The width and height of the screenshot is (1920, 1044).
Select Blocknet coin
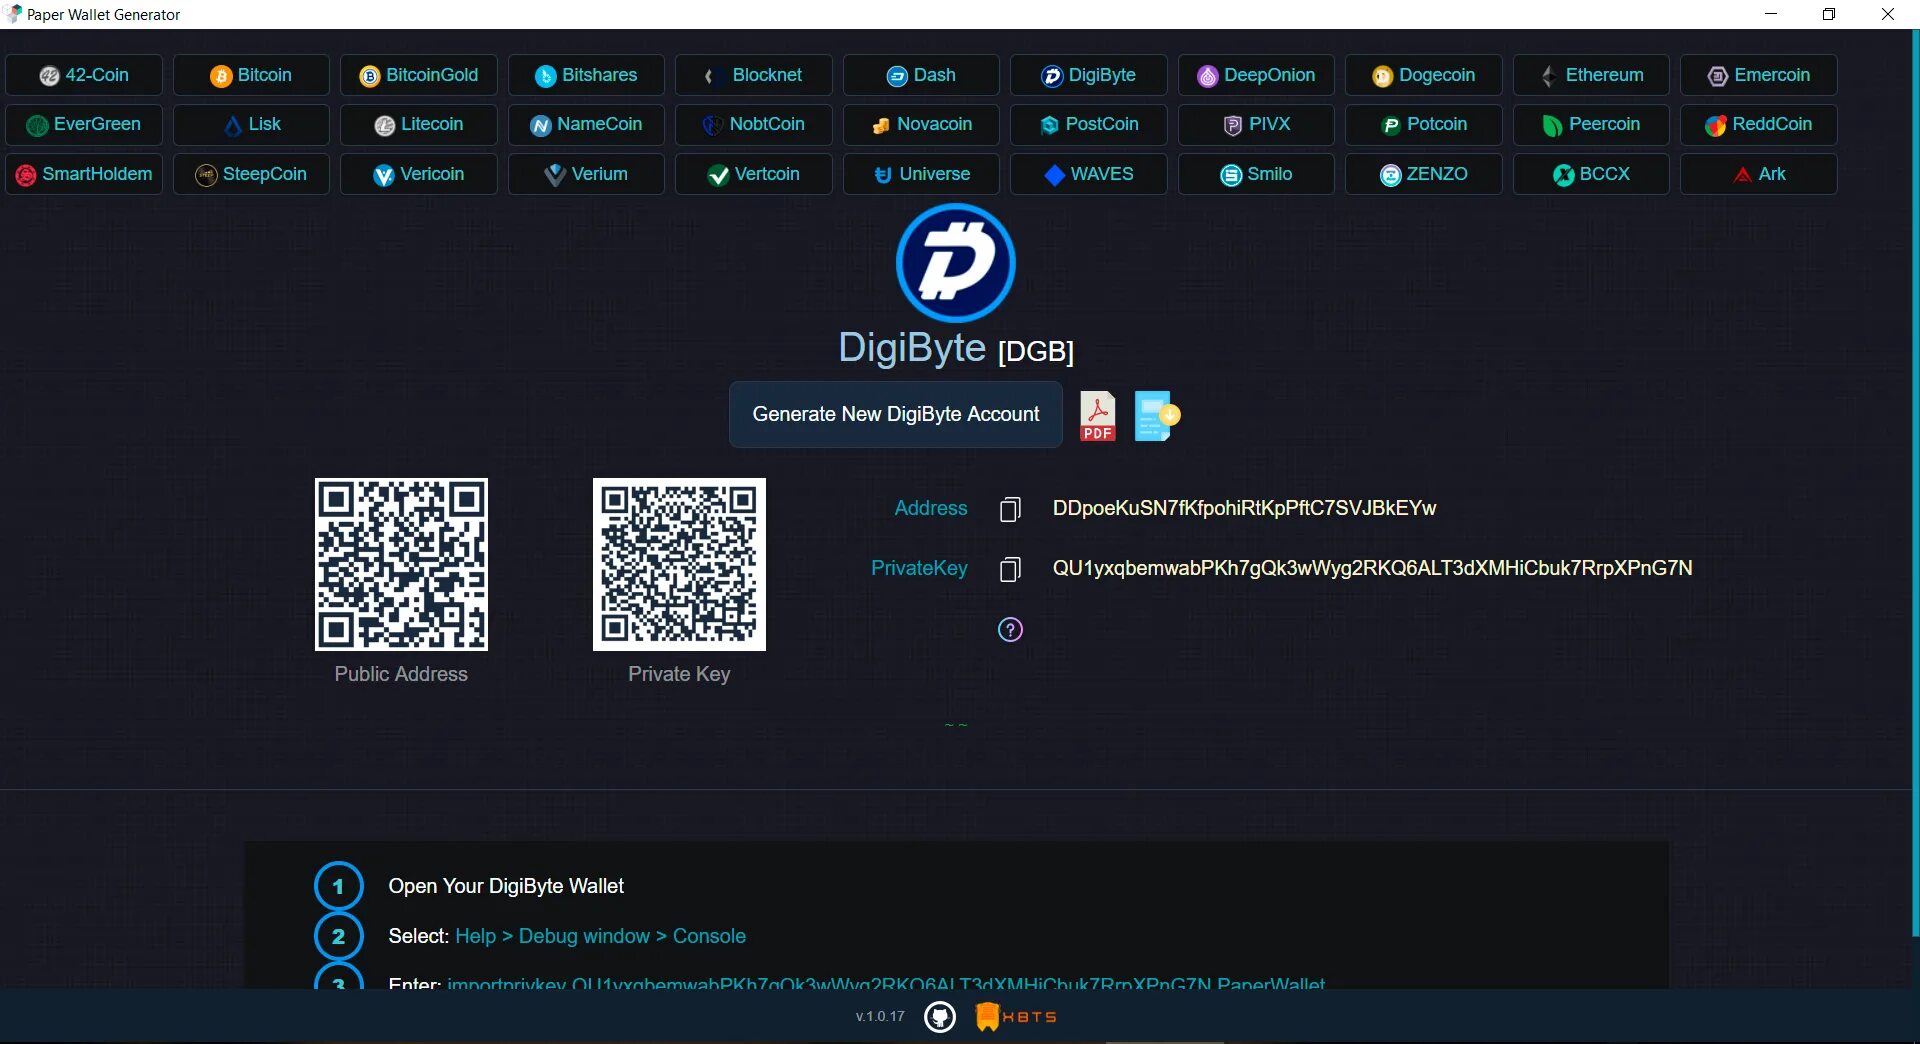coord(754,75)
